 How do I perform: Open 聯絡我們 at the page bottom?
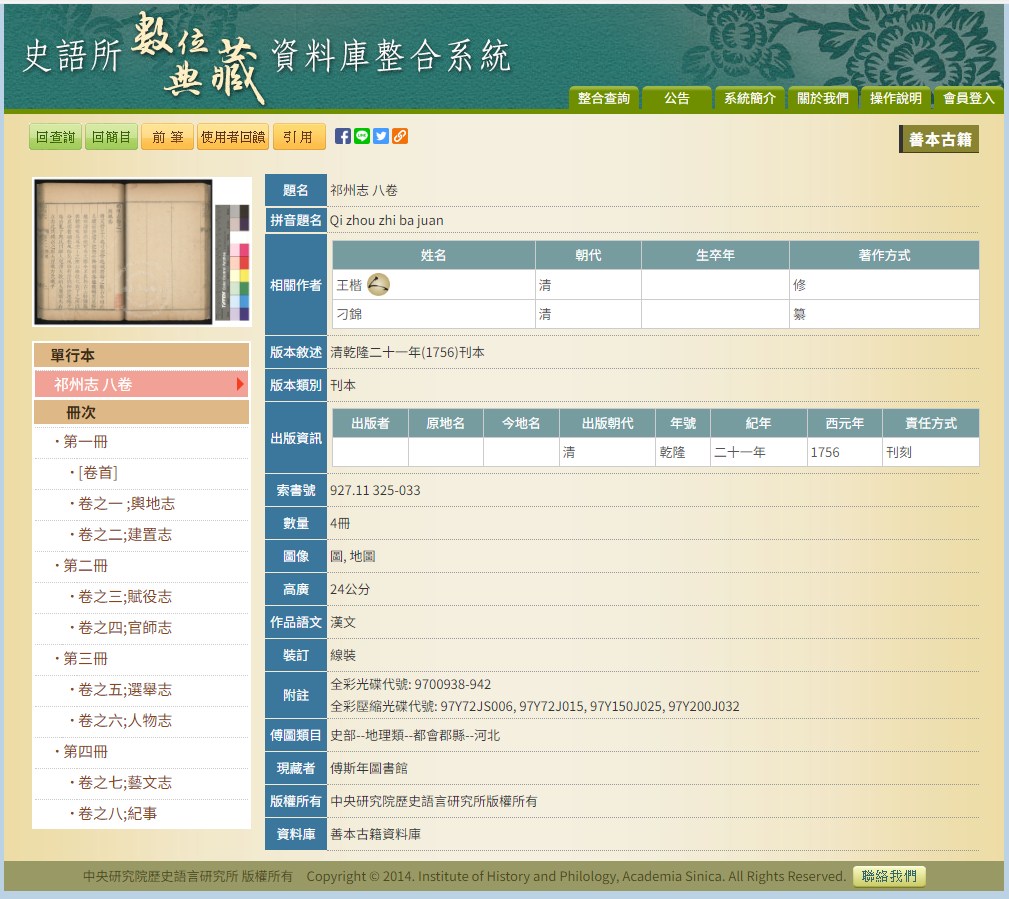point(888,876)
